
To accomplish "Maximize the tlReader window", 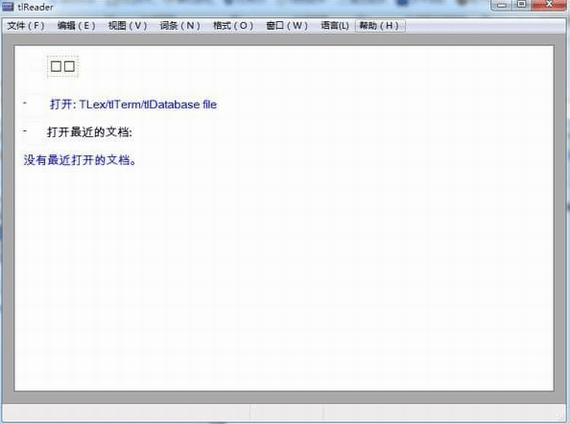I will pyautogui.click(x=522, y=4).
